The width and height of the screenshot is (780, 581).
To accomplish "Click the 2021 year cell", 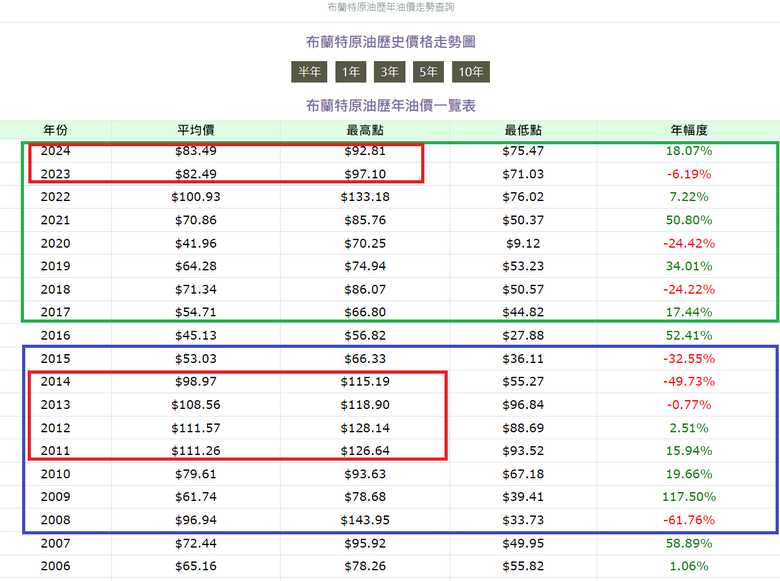I will point(55,220).
